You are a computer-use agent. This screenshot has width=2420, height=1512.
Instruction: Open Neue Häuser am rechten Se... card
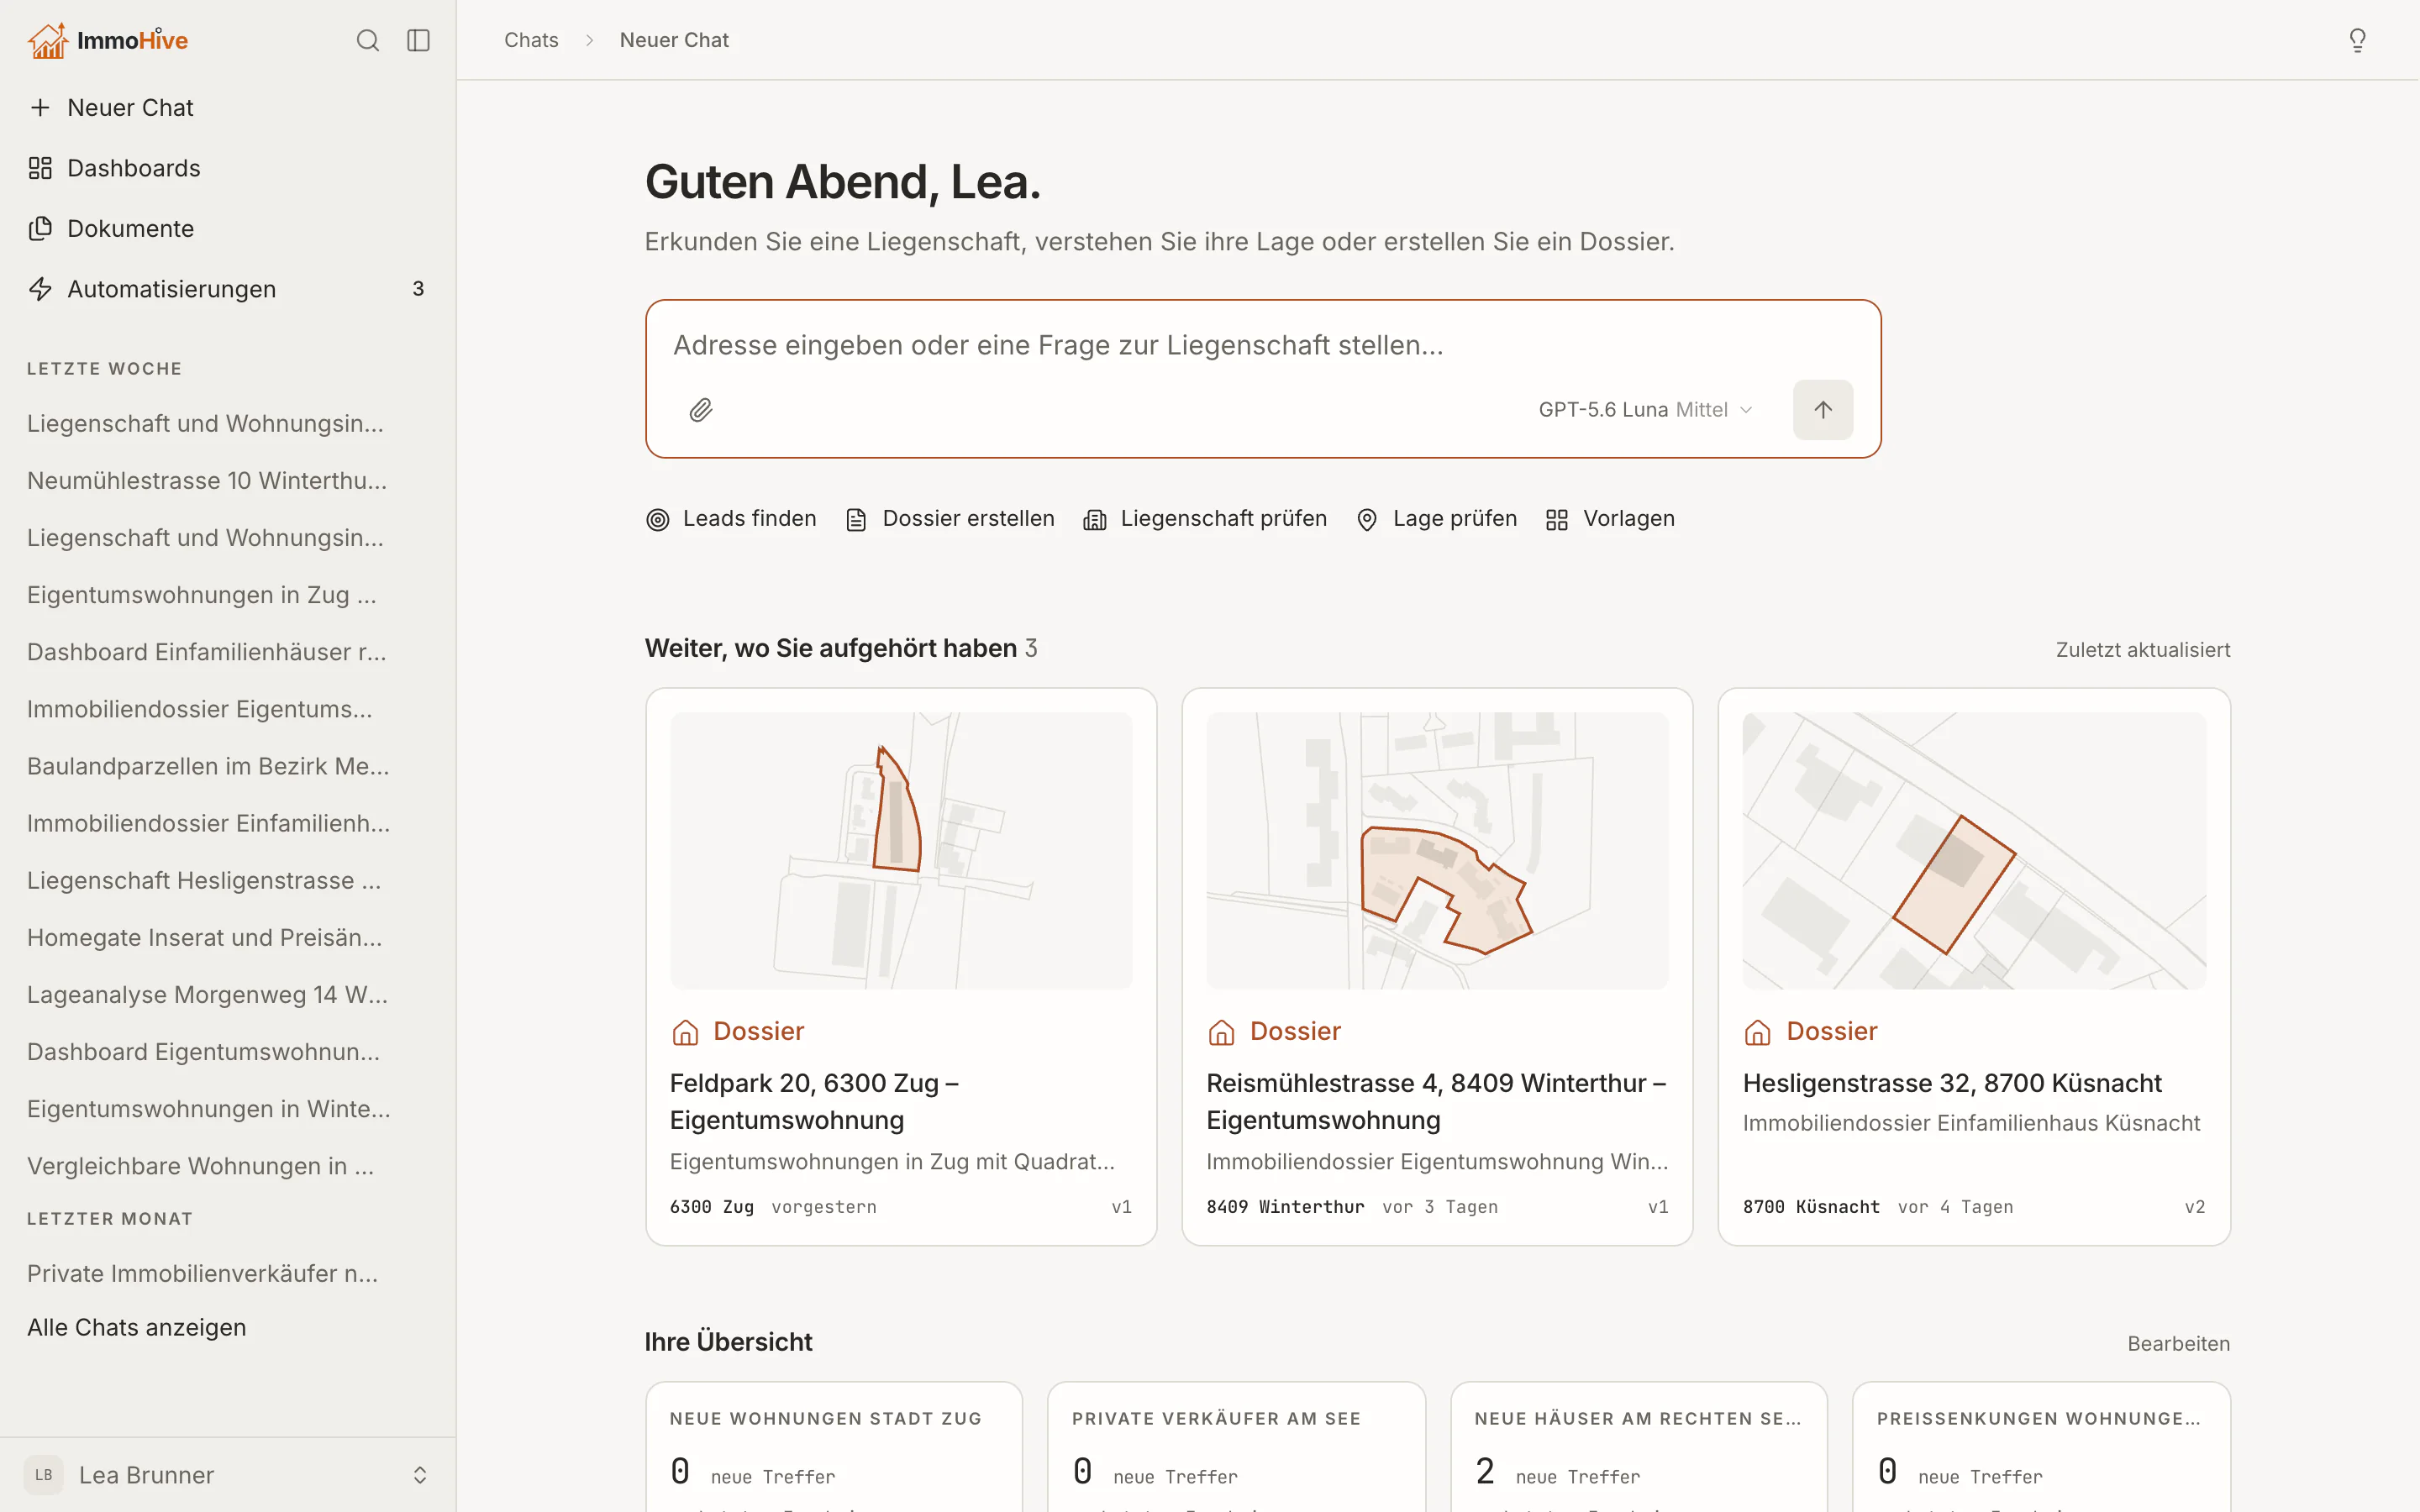[x=1638, y=1447]
